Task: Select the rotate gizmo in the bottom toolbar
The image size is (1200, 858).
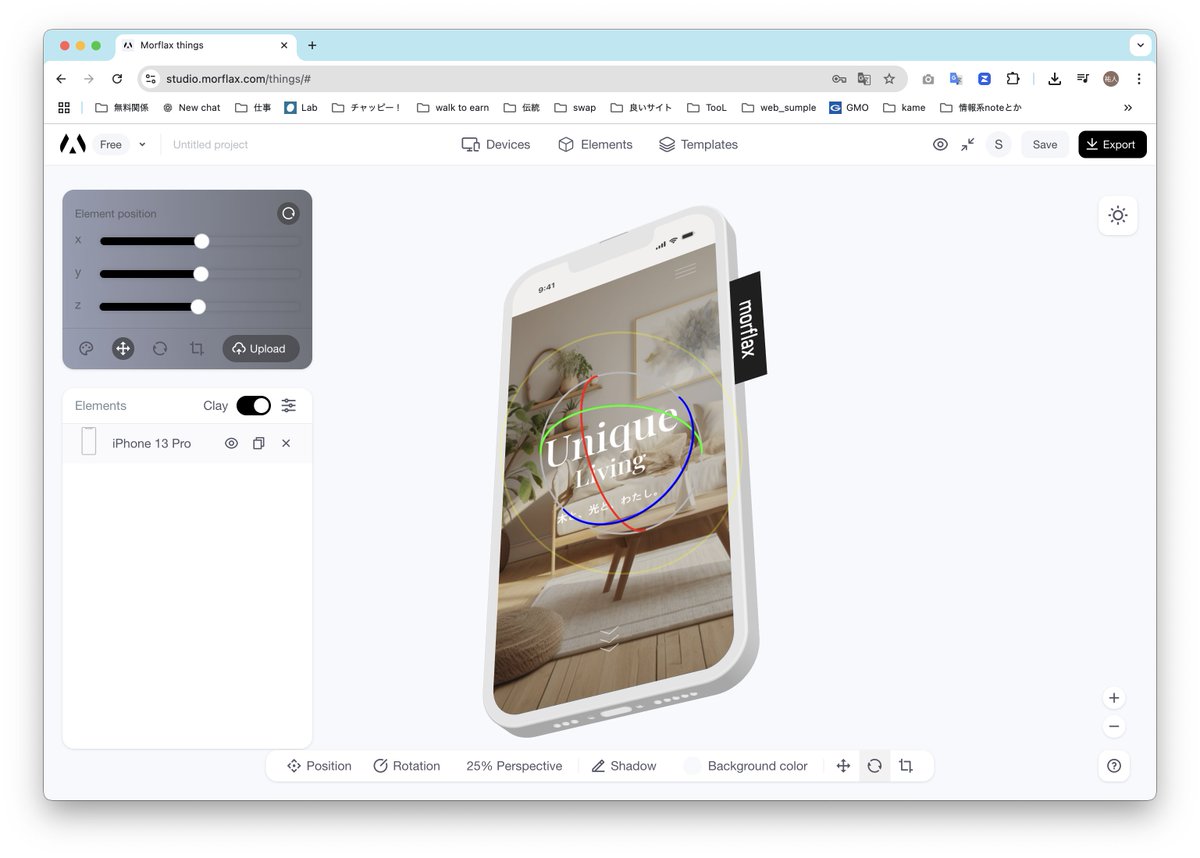Action: point(875,766)
